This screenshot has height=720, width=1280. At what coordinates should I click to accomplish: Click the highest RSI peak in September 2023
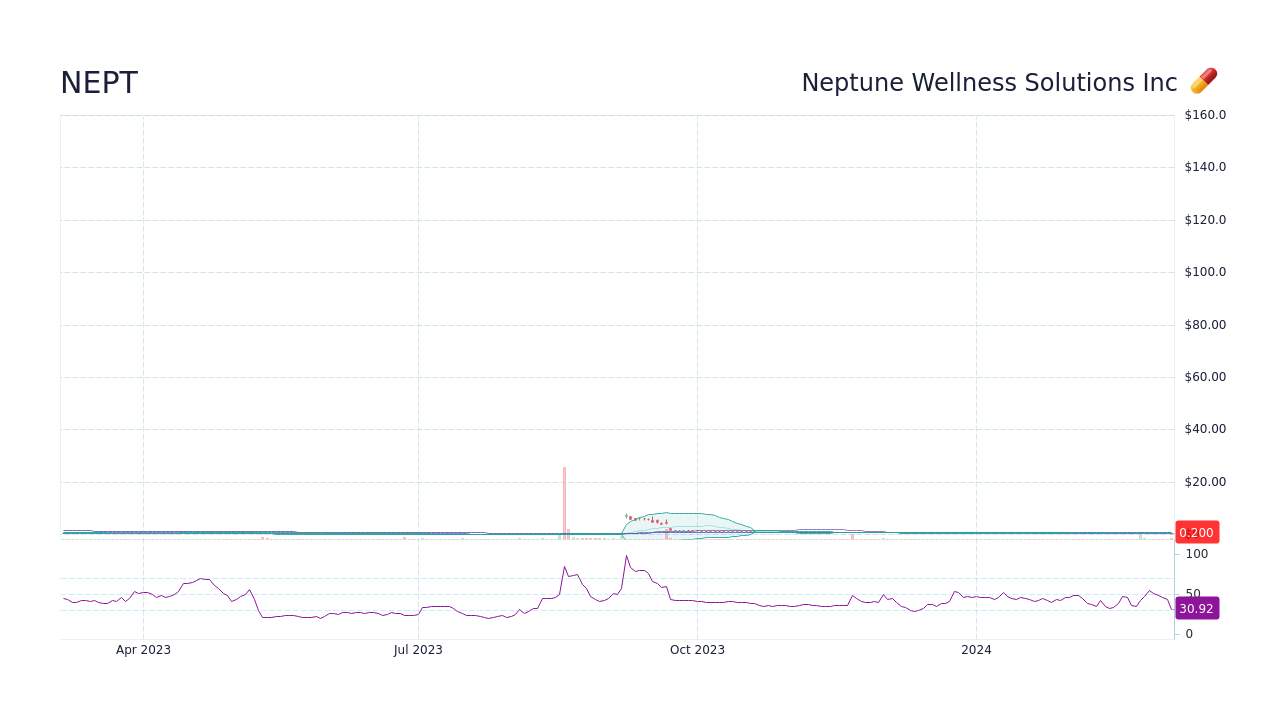pos(627,557)
